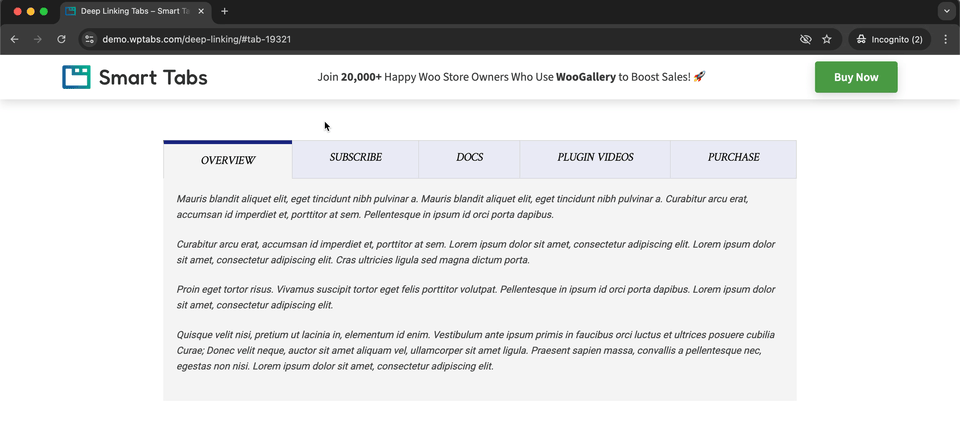Click the WooGallery promo banner text
Image resolution: width=960 pixels, height=443 pixels.
(512, 77)
